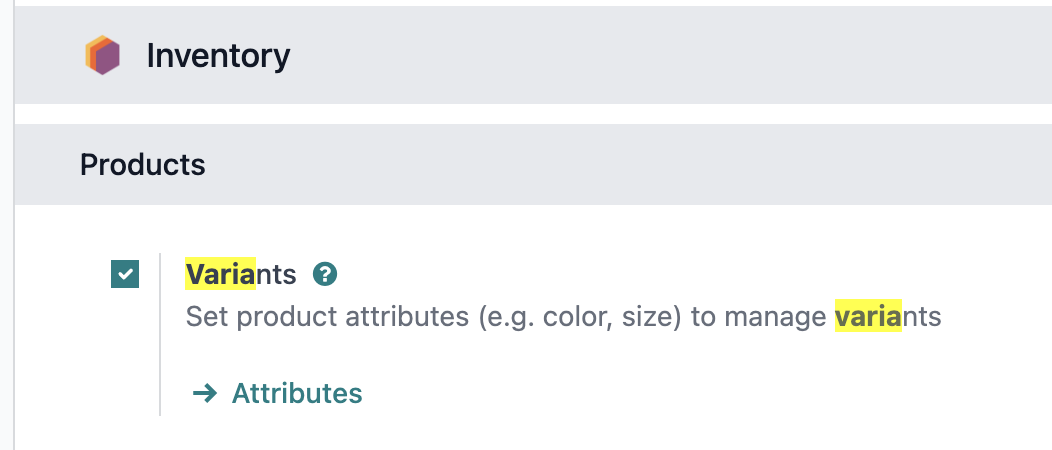1052x450 pixels.
Task: Open the Attributes link
Action: (297, 394)
